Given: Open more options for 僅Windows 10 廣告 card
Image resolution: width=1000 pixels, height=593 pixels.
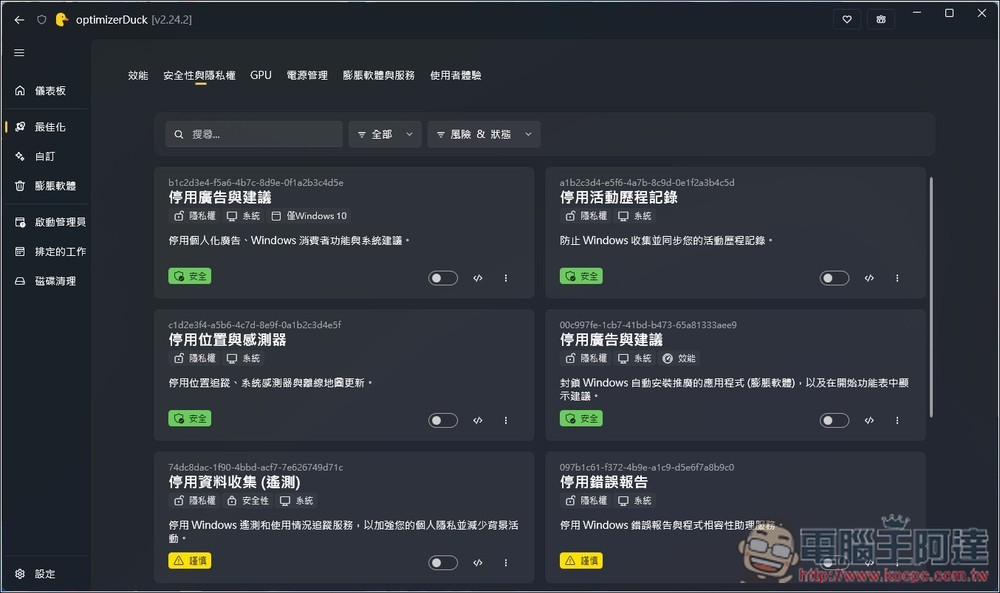Looking at the screenshot, I should pos(506,278).
